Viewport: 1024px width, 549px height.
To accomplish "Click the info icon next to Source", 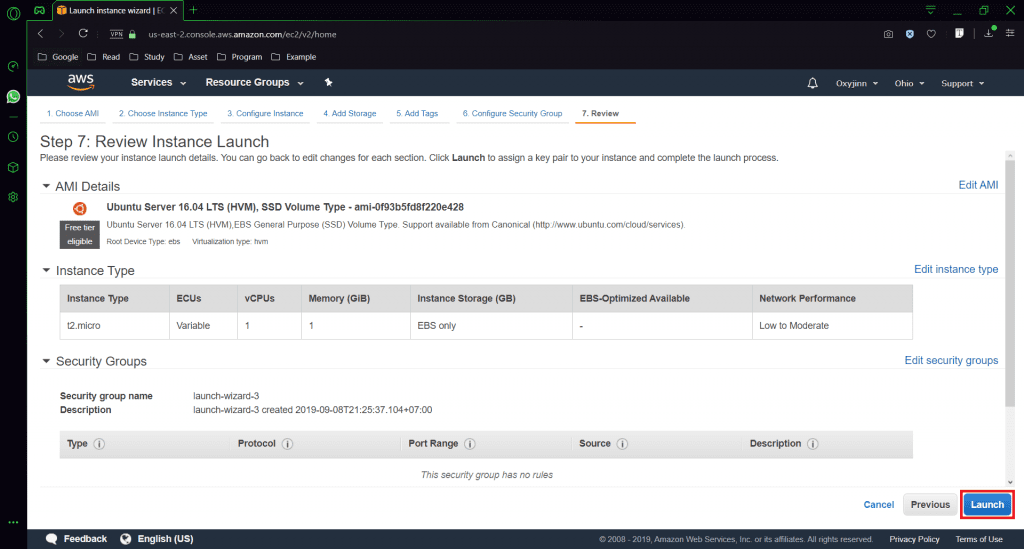I will coord(621,444).
